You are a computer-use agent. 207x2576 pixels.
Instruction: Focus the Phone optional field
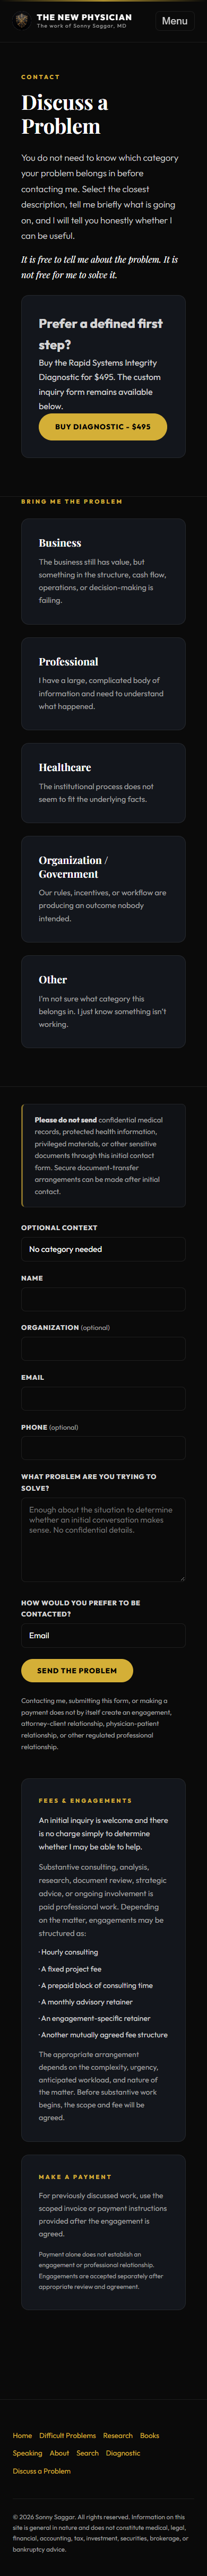[103, 1448]
